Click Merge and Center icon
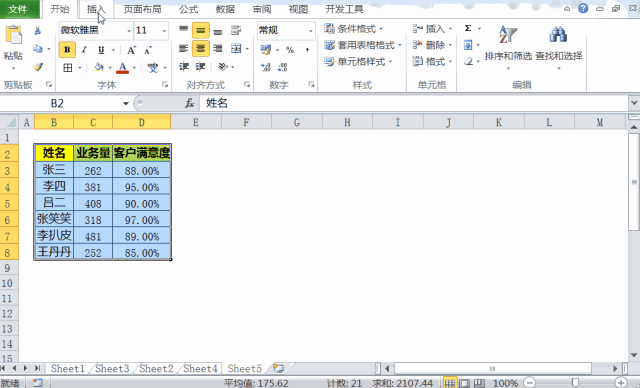The height and width of the screenshot is (388, 640). tap(236, 49)
